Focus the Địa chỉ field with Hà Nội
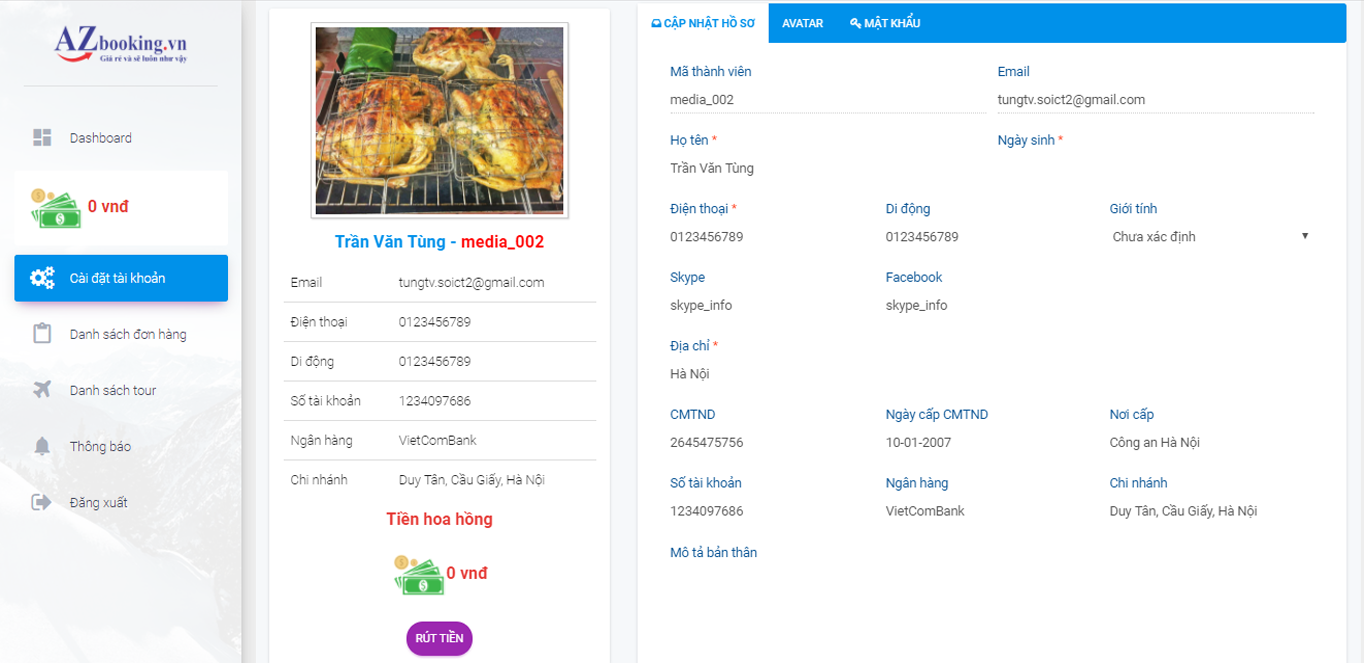The height and width of the screenshot is (663, 1364). [990, 374]
